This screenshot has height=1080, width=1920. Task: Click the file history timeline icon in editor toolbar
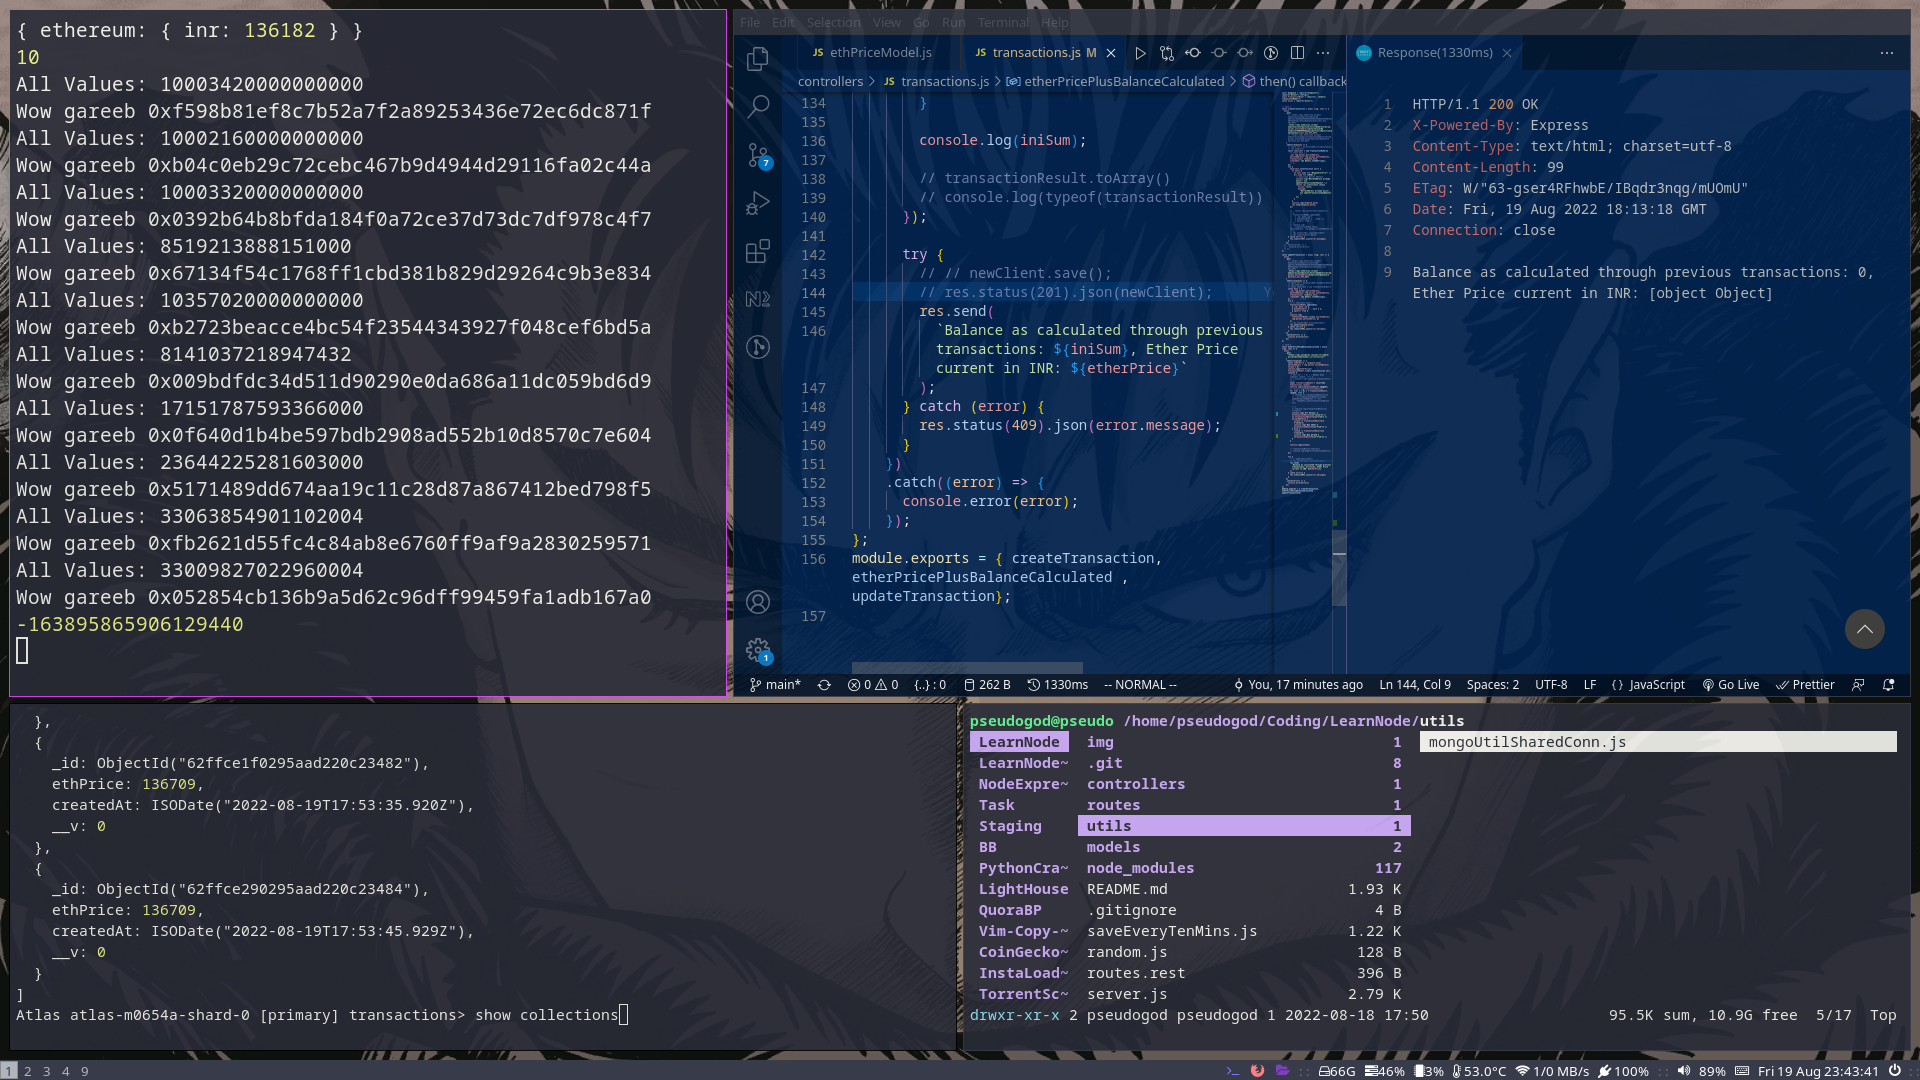click(x=1271, y=53)
